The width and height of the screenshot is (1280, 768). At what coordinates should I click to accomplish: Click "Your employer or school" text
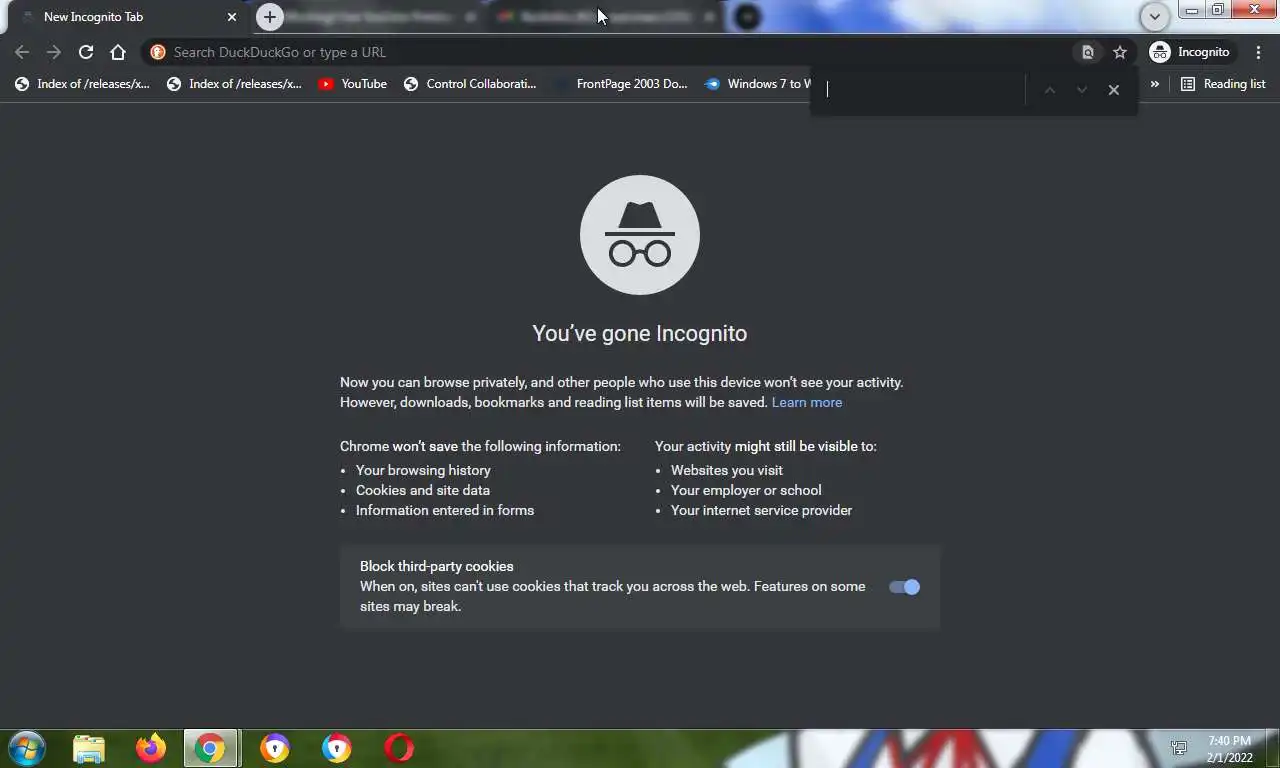coord(746,490)
